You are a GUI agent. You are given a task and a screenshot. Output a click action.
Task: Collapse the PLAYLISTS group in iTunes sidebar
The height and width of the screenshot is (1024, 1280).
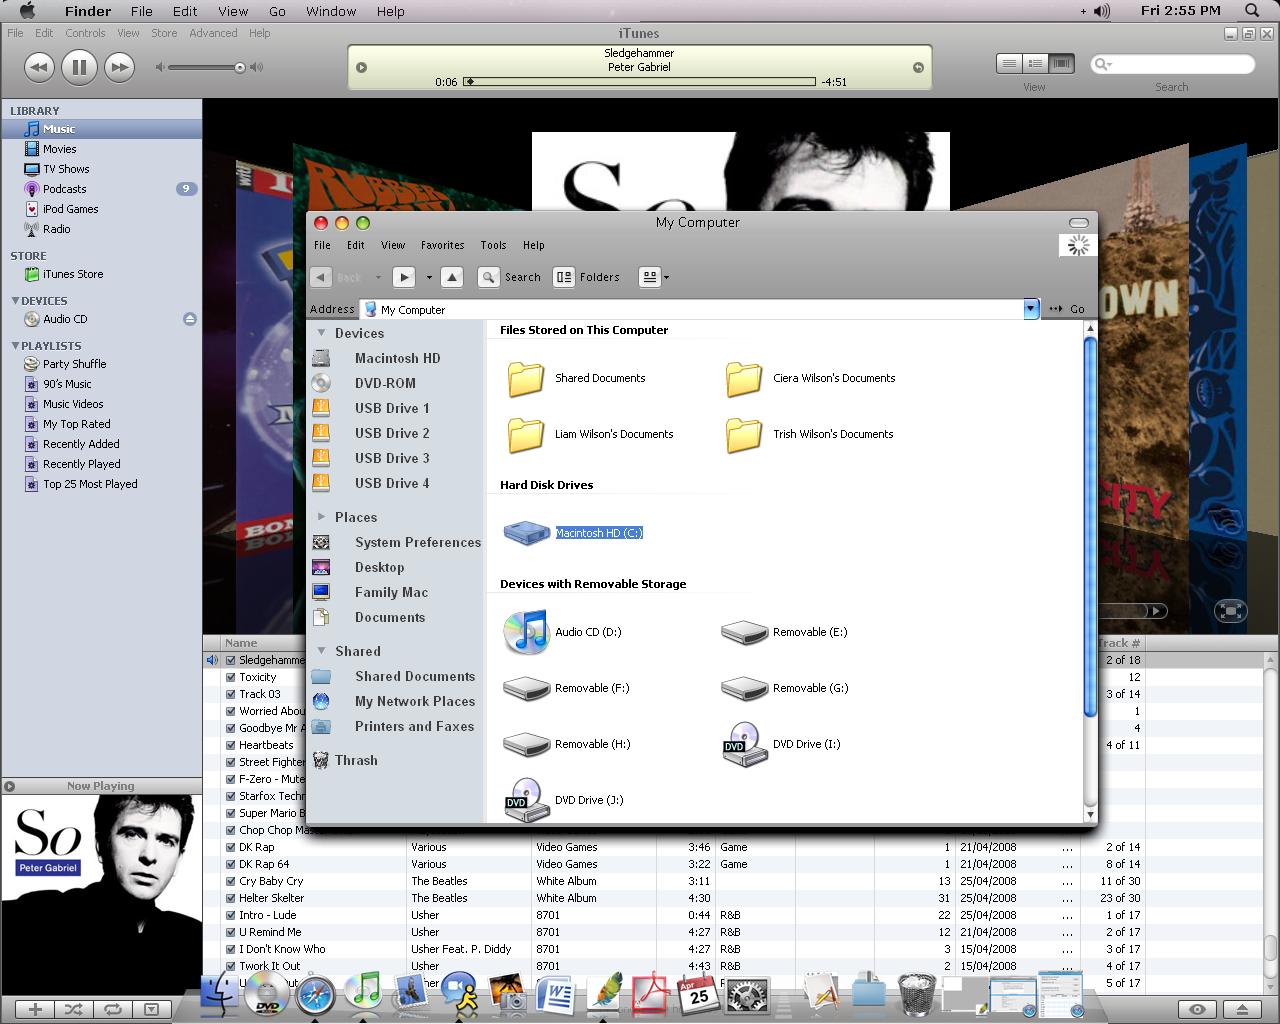(15, 345)
